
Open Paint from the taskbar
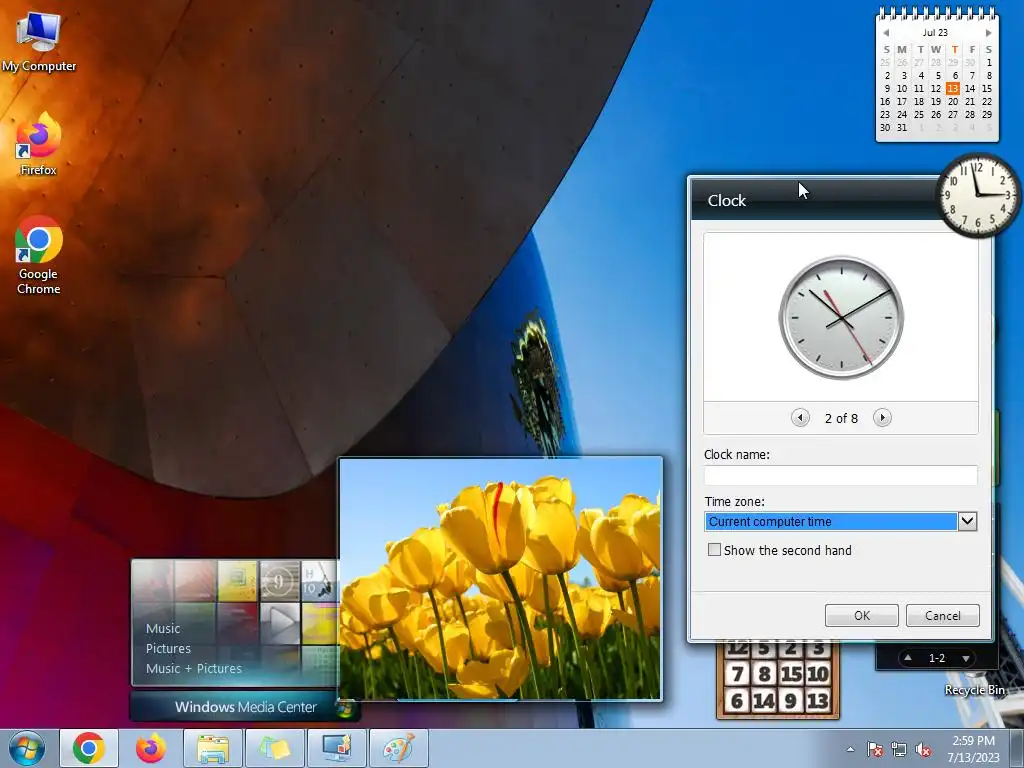[399, 748]
